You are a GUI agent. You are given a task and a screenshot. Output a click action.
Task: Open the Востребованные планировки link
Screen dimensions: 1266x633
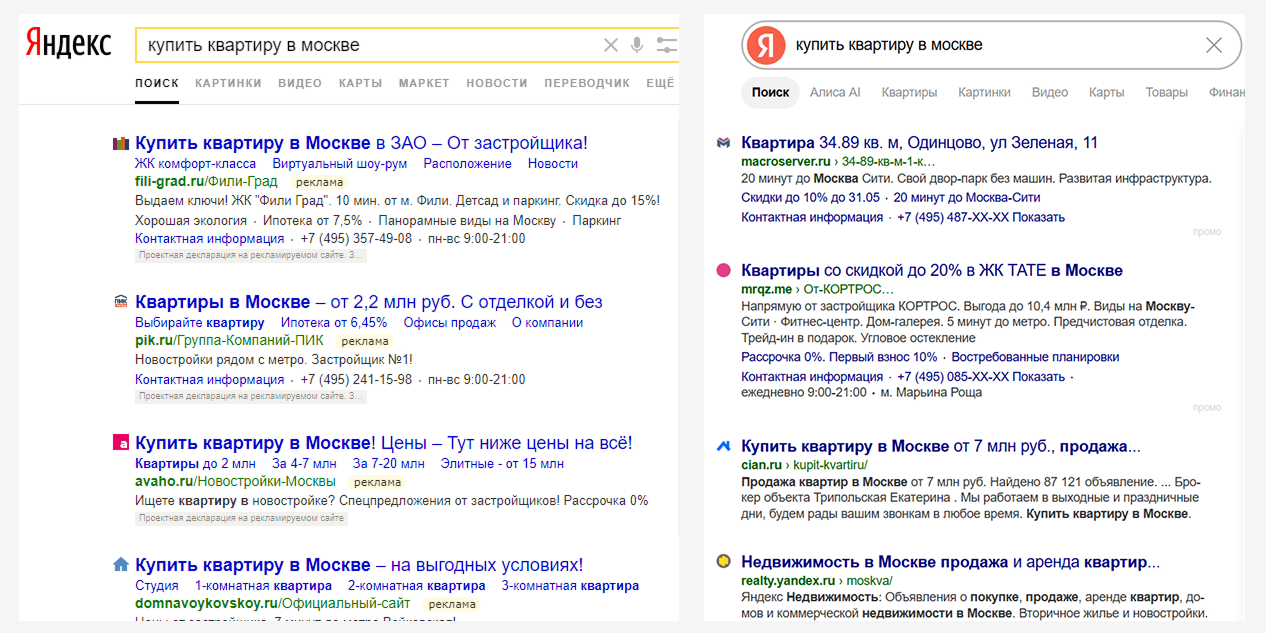pos(1035,357)
